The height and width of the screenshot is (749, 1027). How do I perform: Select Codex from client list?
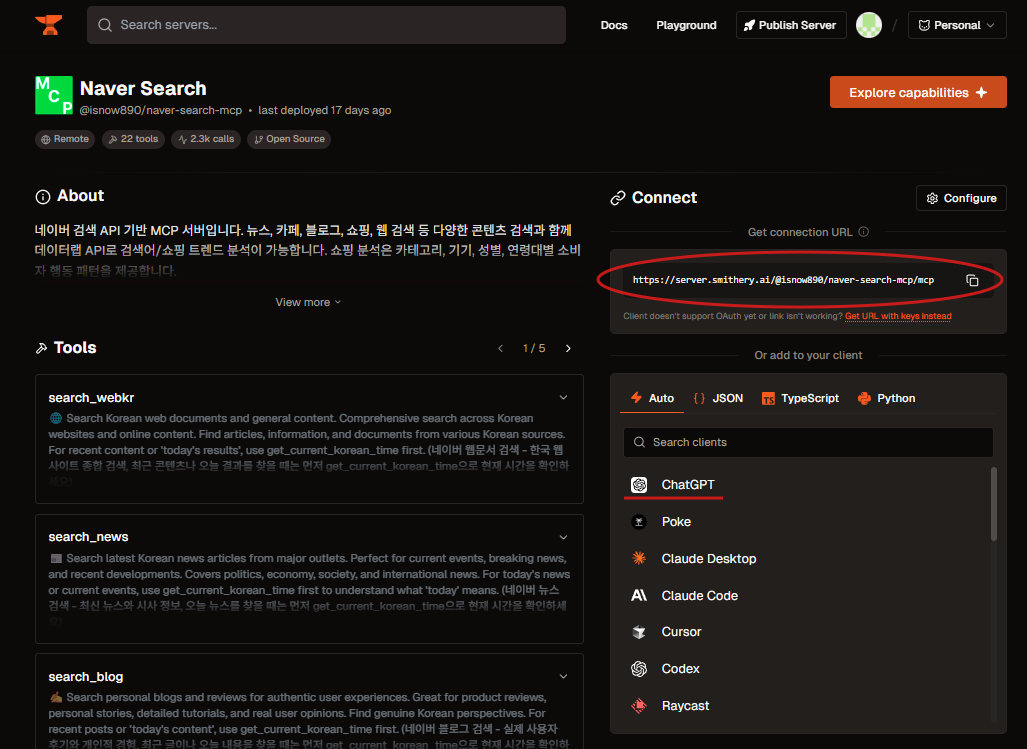[807, 668]
